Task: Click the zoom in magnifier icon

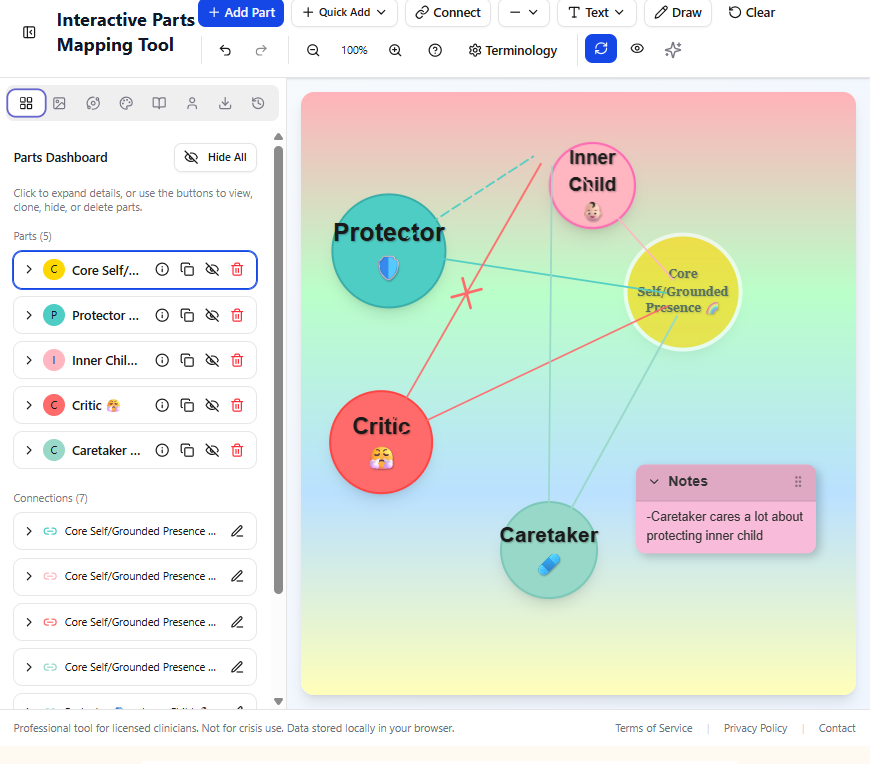Action: [x=394, y=49]
